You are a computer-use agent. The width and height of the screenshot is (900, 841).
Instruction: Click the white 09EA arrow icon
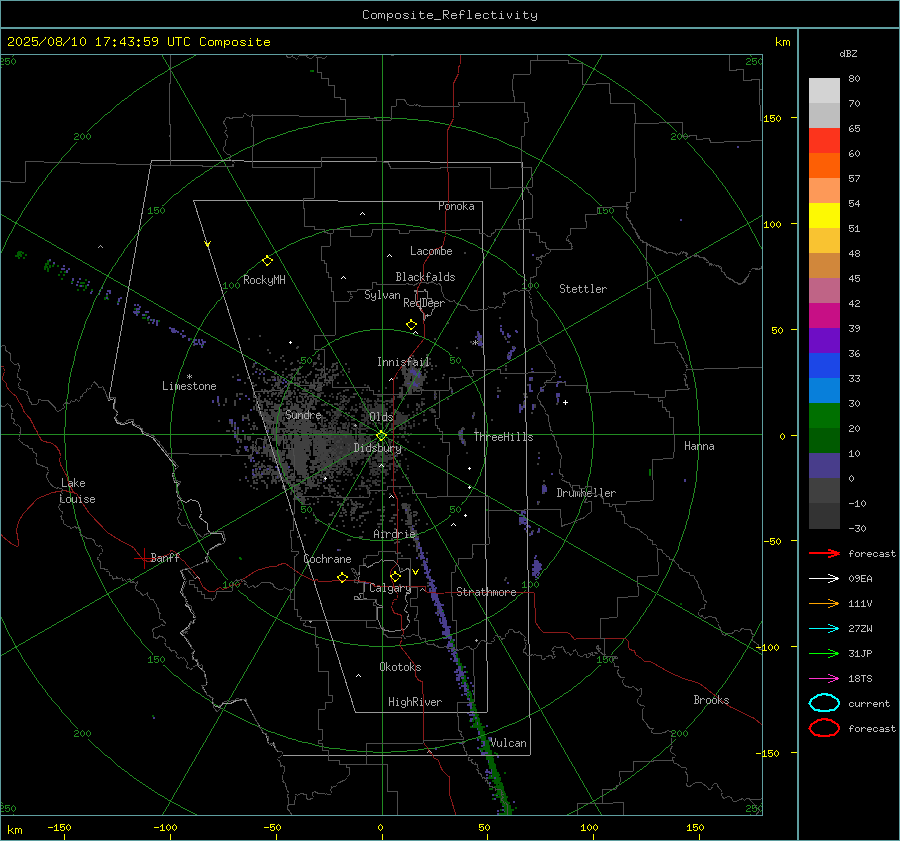pos(824,579)
